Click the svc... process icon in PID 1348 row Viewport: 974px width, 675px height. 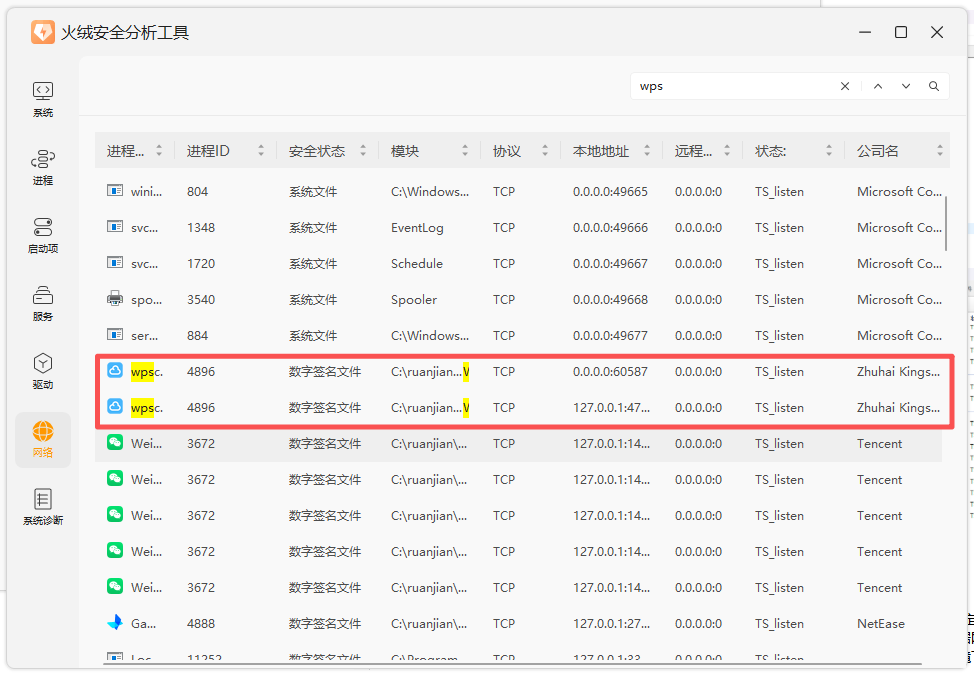(x=115, y=227)
